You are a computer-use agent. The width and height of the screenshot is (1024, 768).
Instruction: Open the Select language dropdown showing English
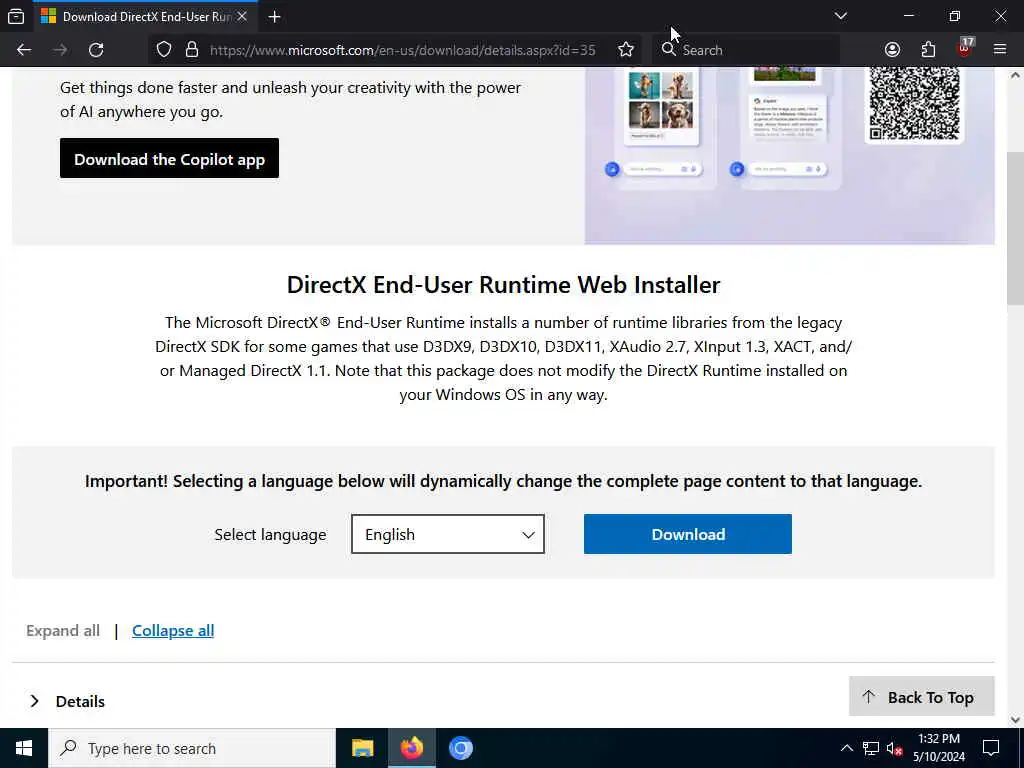(x=447, y=534)
